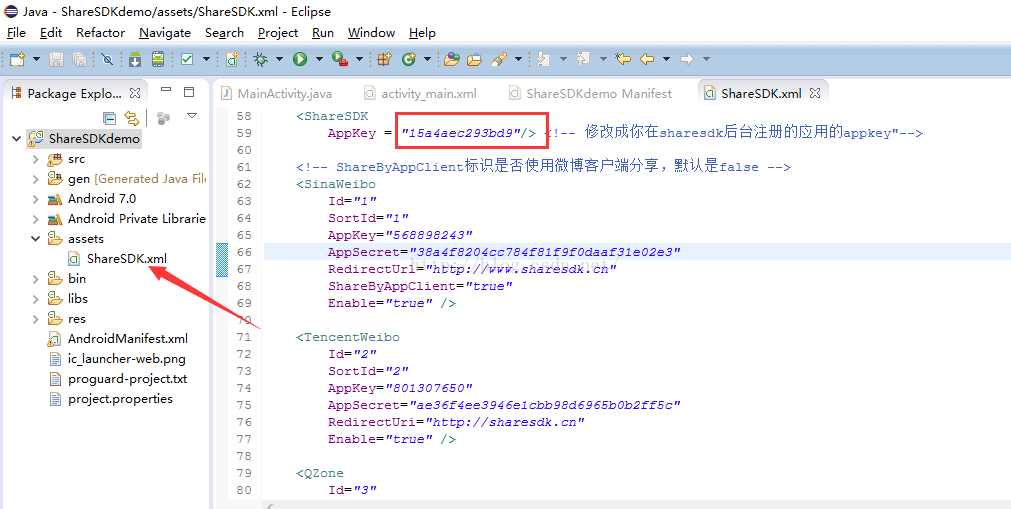This screenshot has width=1011, height=509.
Task: Start the Debug bug icon
Action: point(261,59)
